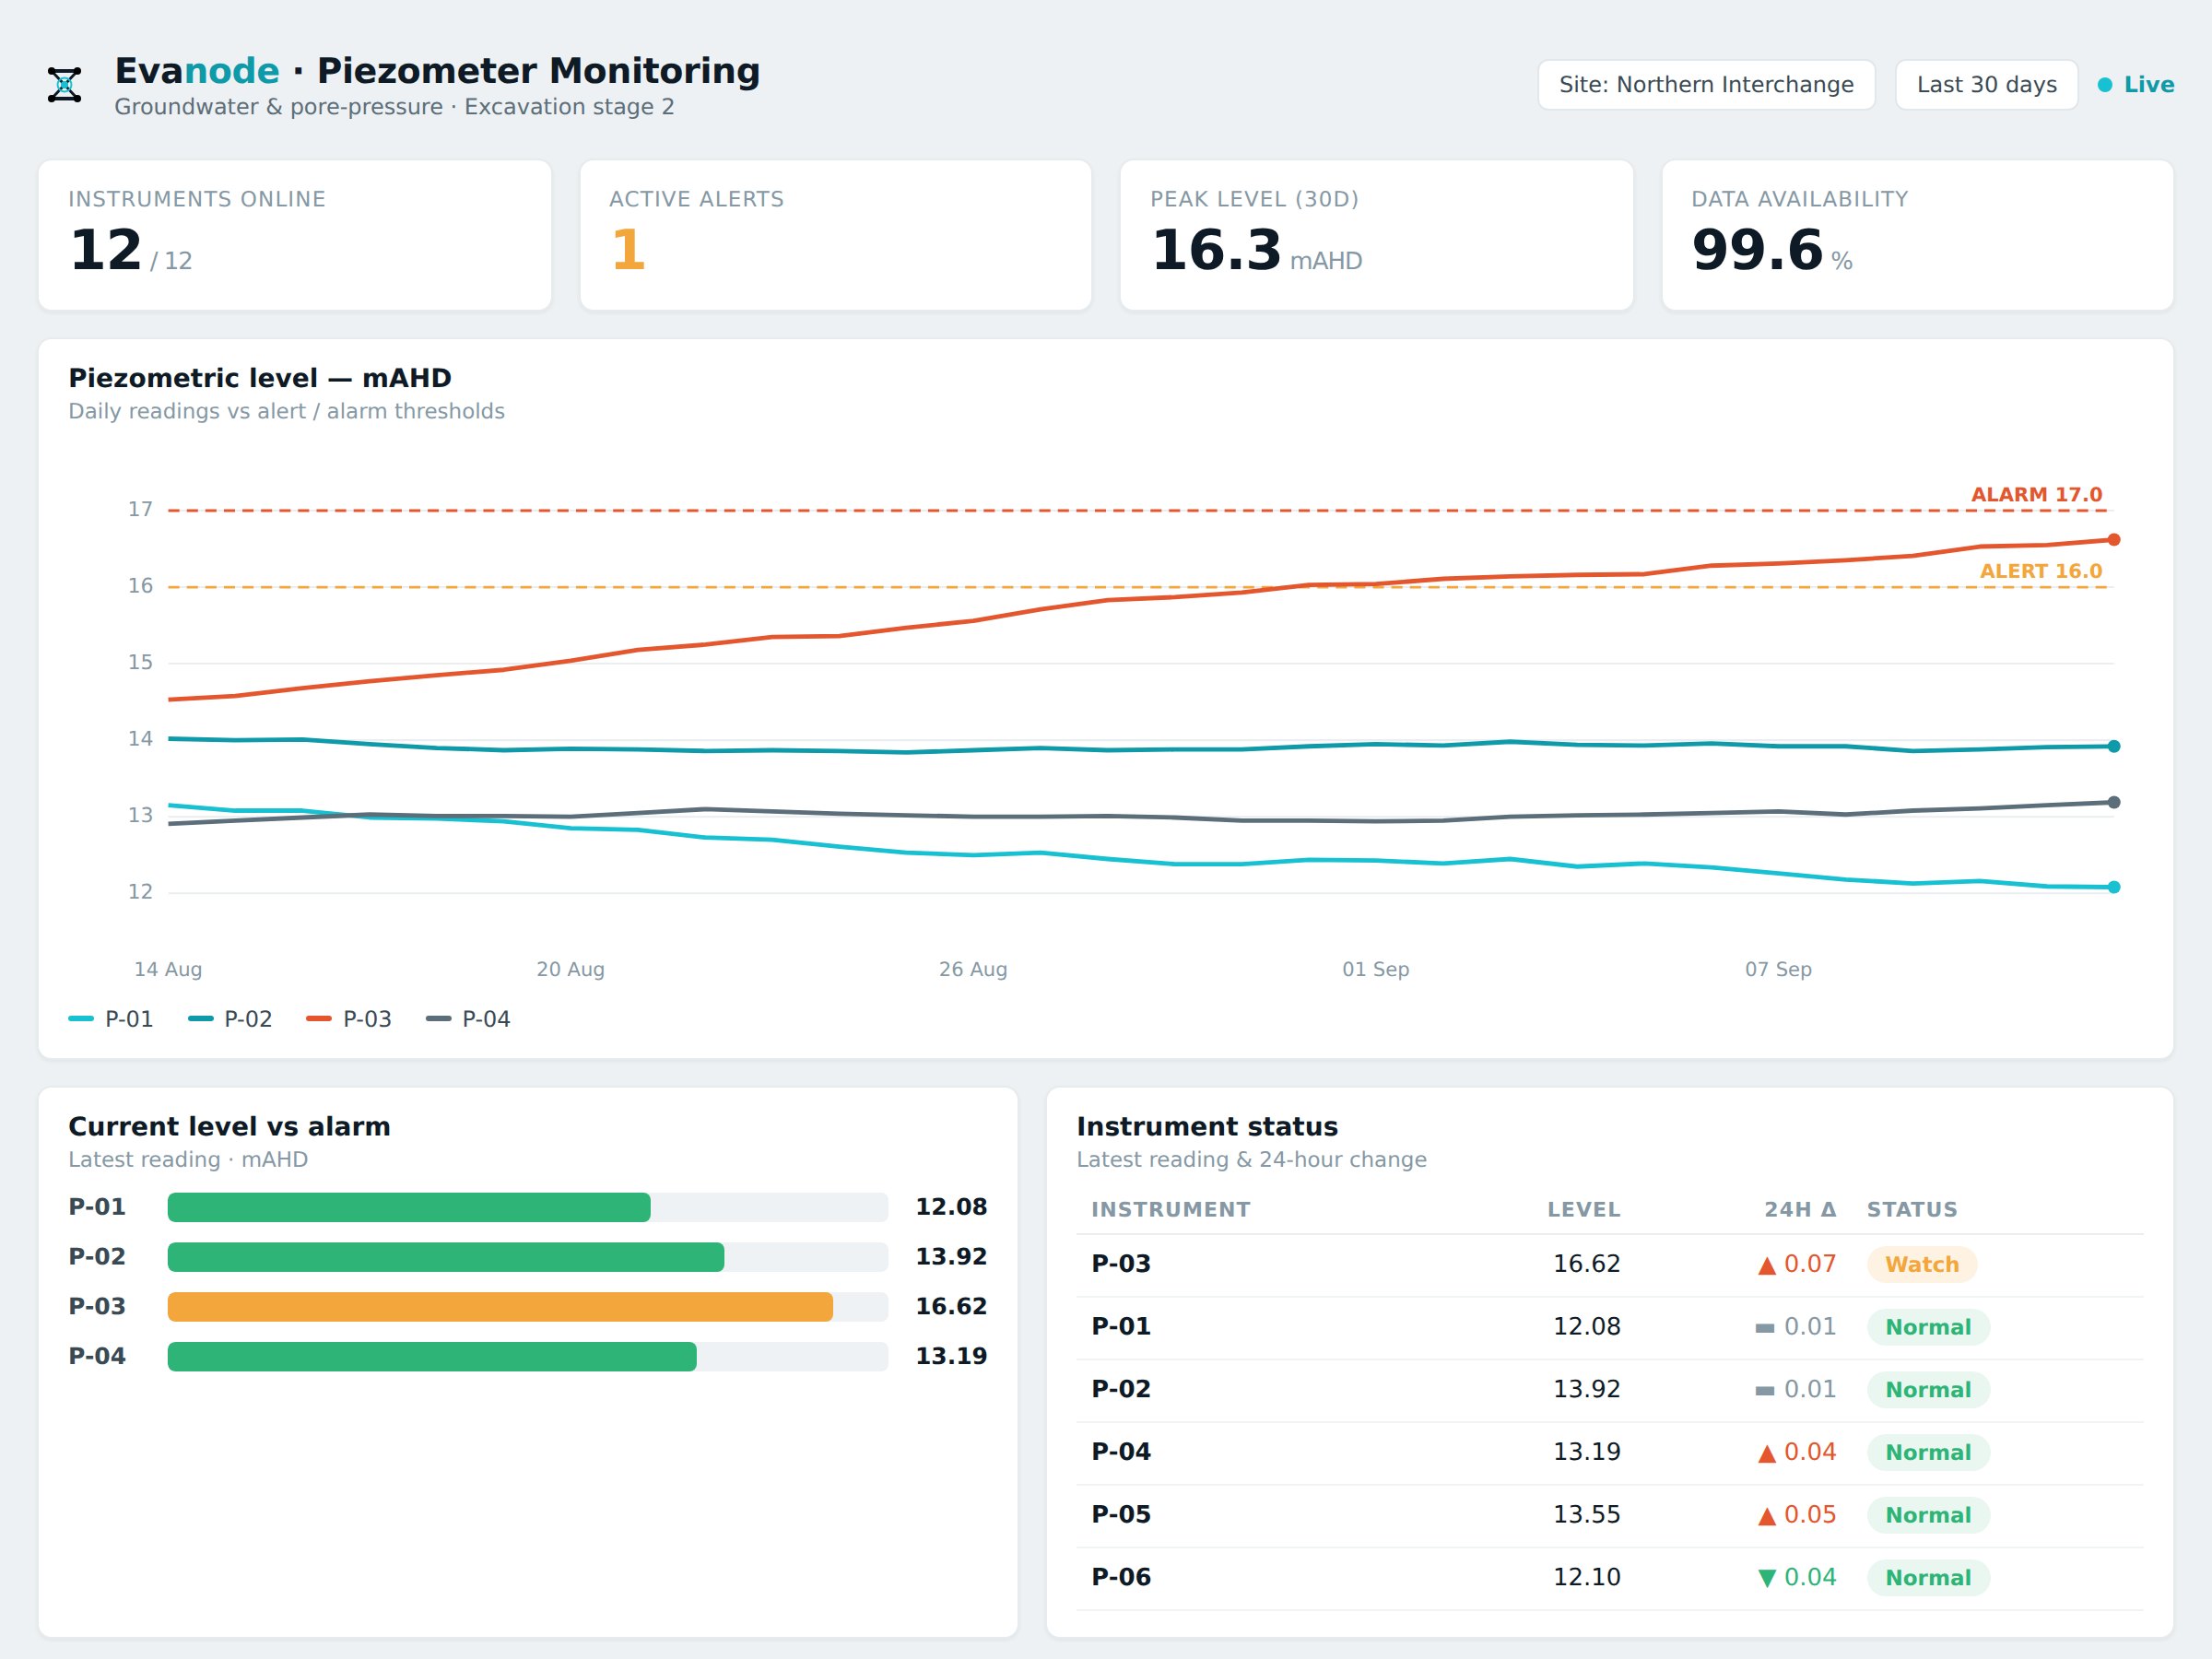
Task: Open the Instruments Online card
Action: coord(295,235)
